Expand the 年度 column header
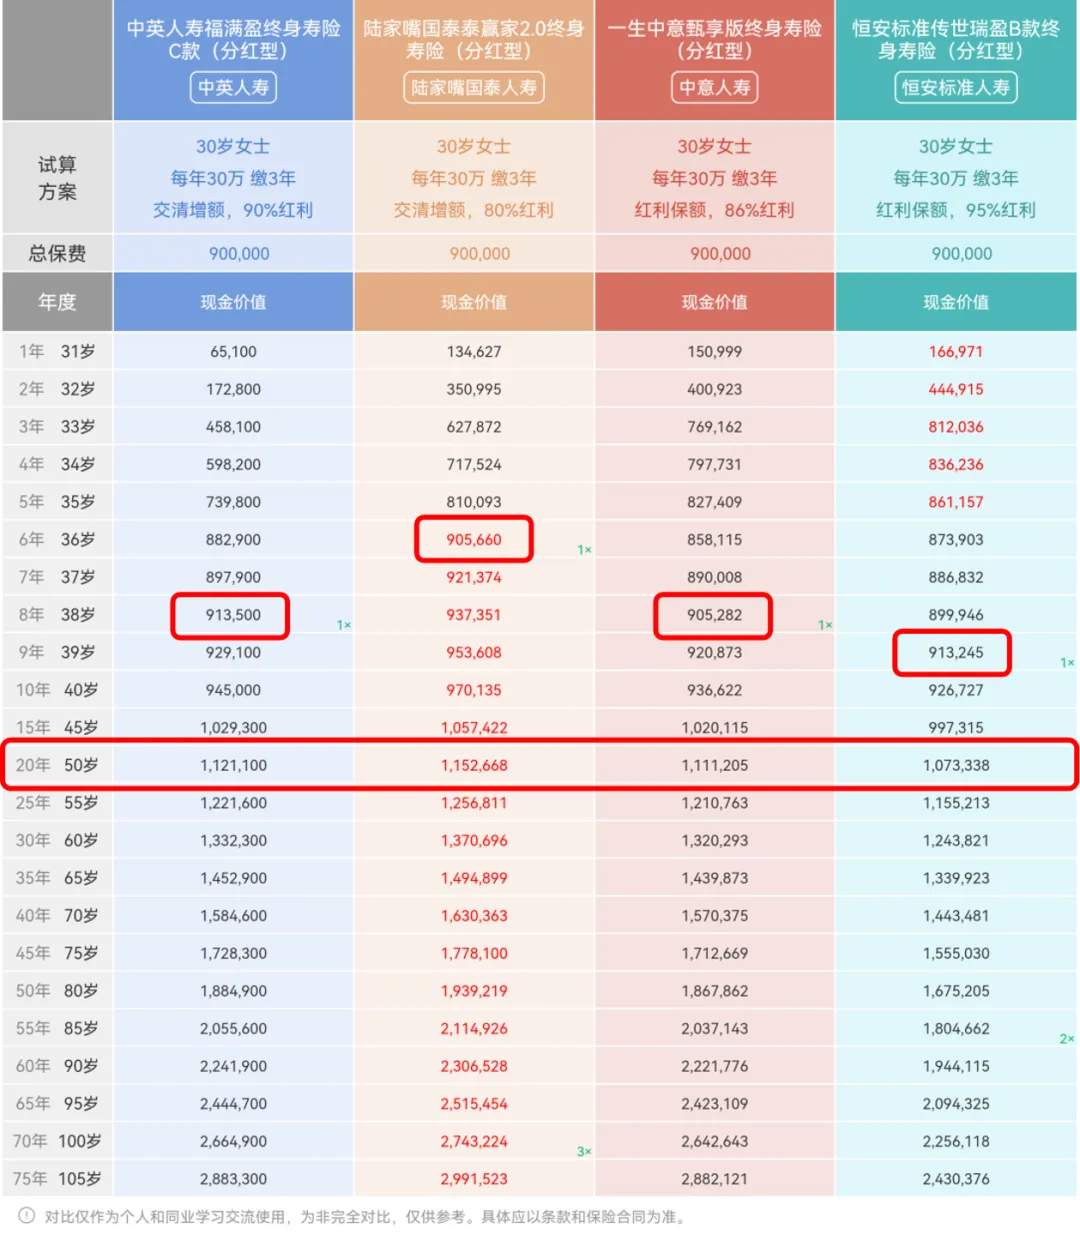Screen dimensions: 1080x1235 56,301
